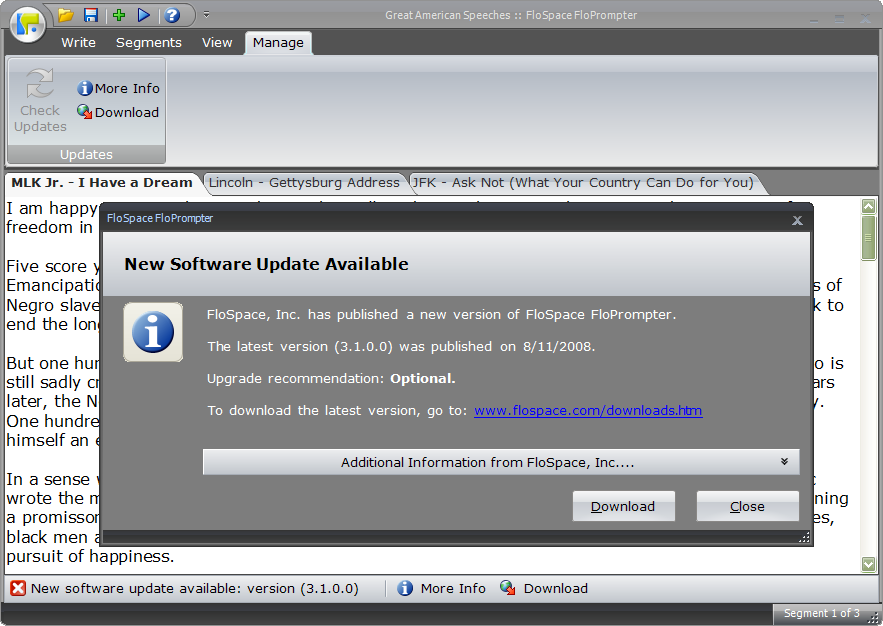
Task: Dismiss the status bar update notice with red X
Action: tap(18, 588)
